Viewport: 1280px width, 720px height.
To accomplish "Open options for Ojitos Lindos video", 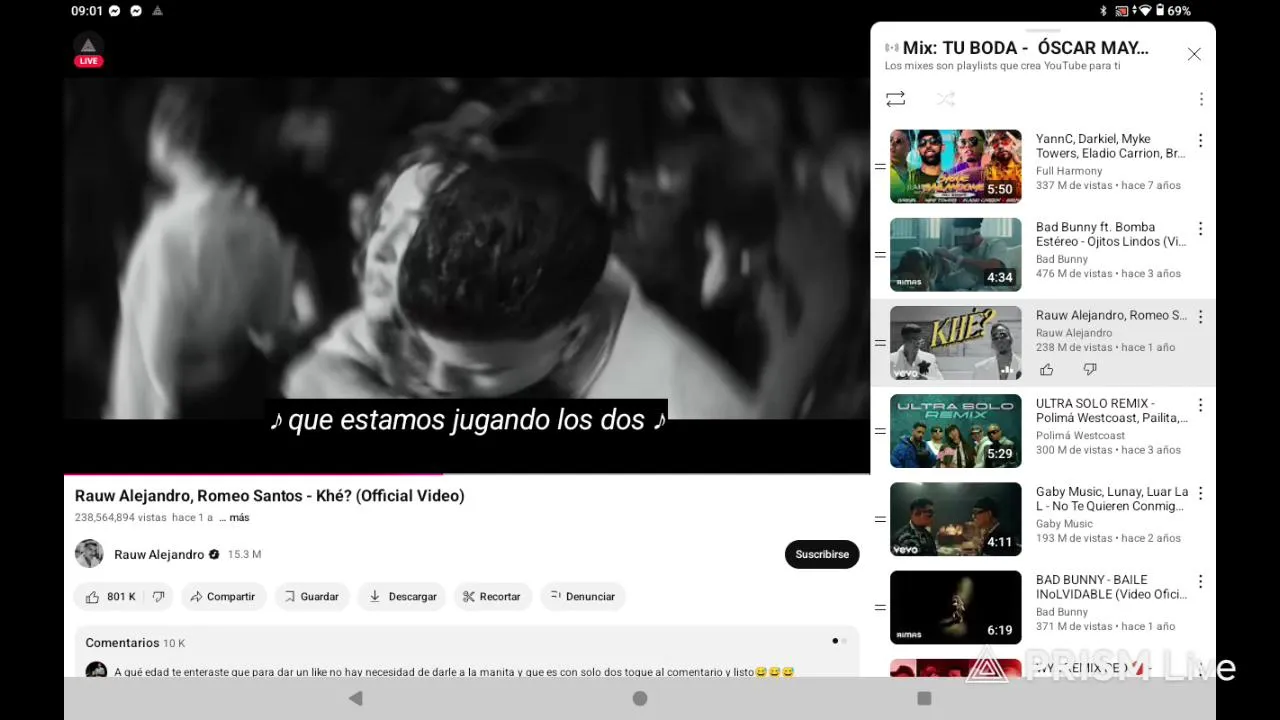I will [x=1200, y=229].
